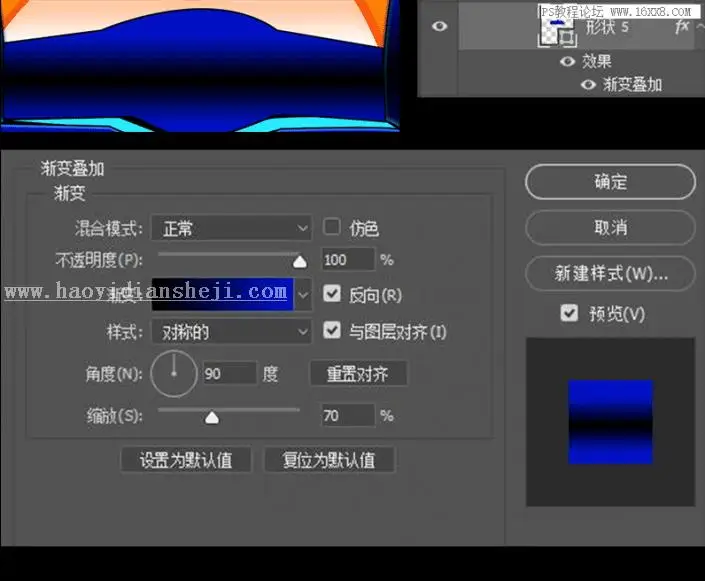Toggle the 预览(V) preview checkbox

point(569,313)
